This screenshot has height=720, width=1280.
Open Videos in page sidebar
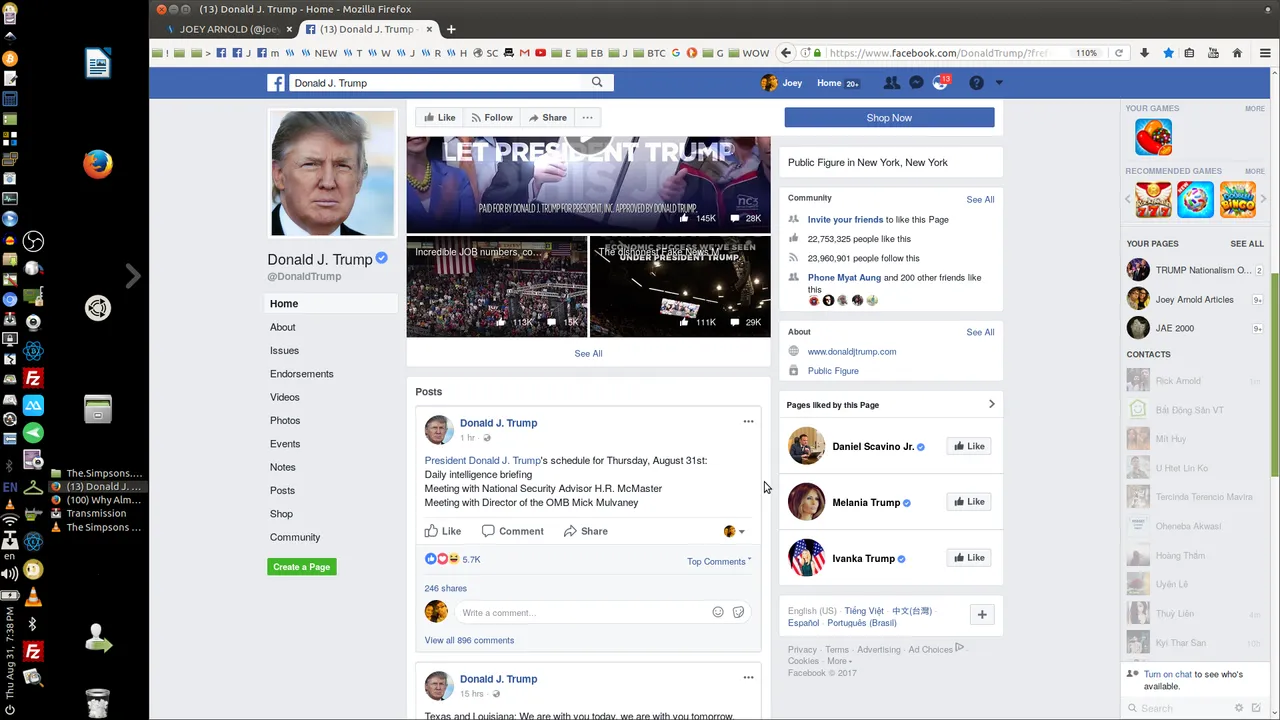[285, 397]
